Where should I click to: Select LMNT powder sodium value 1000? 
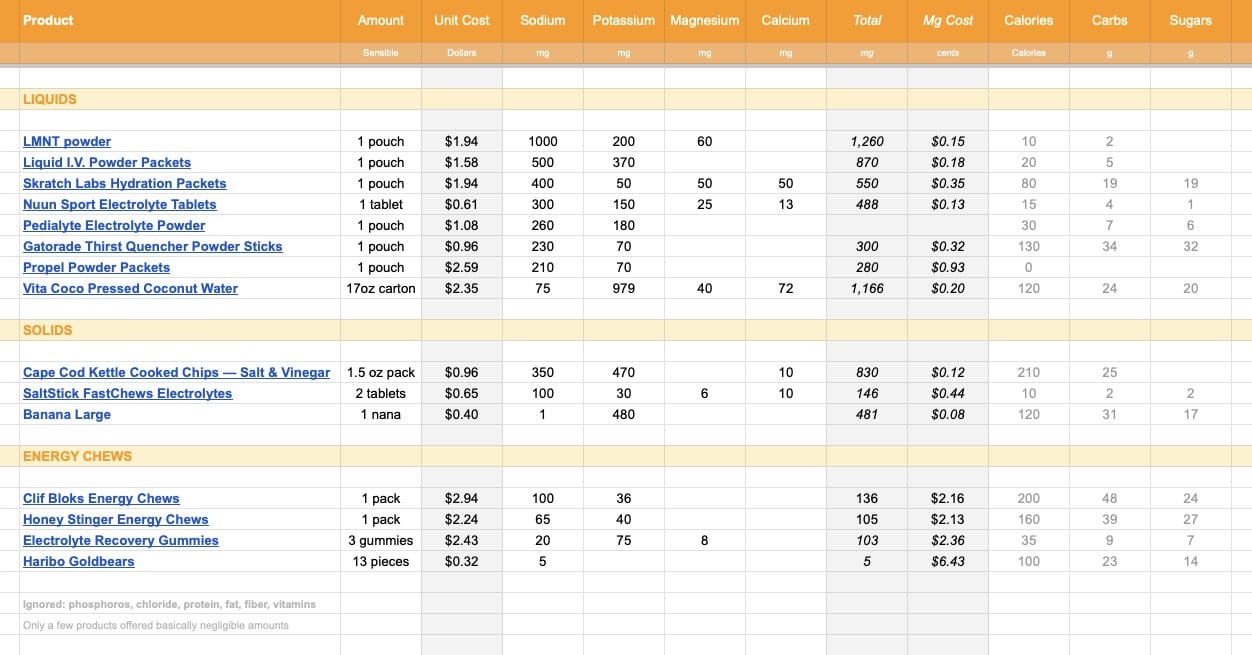point(543,141)
